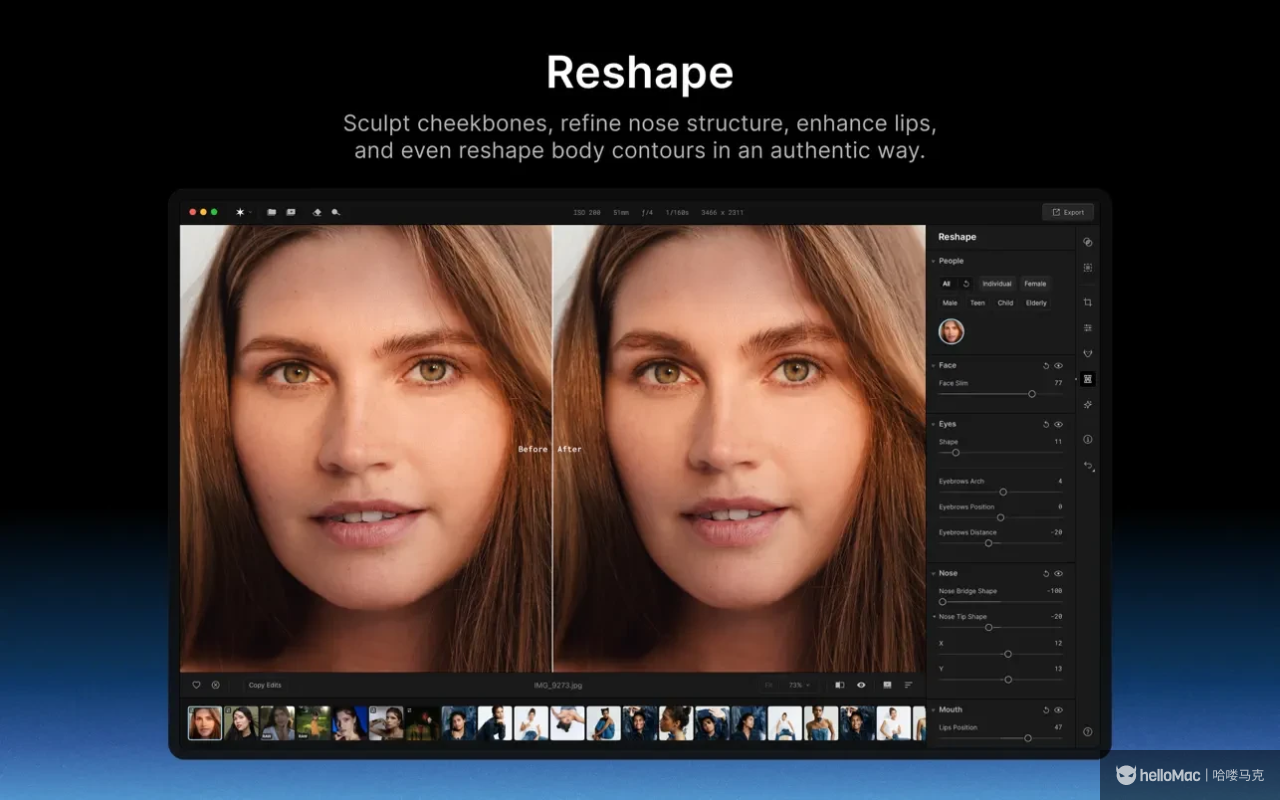1280x800 pixels.
Task: Collapse the Face section
Action: coord(933,366)
